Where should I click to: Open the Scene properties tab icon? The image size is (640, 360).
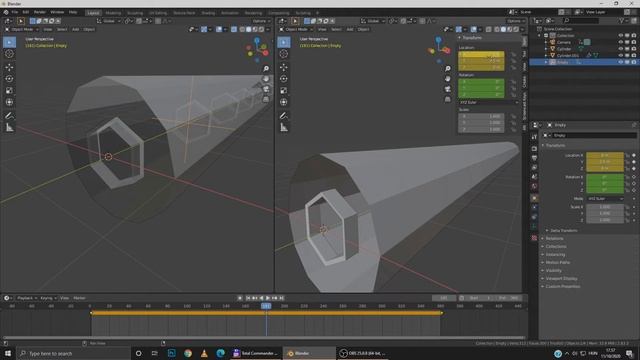(x=534, y=177)
